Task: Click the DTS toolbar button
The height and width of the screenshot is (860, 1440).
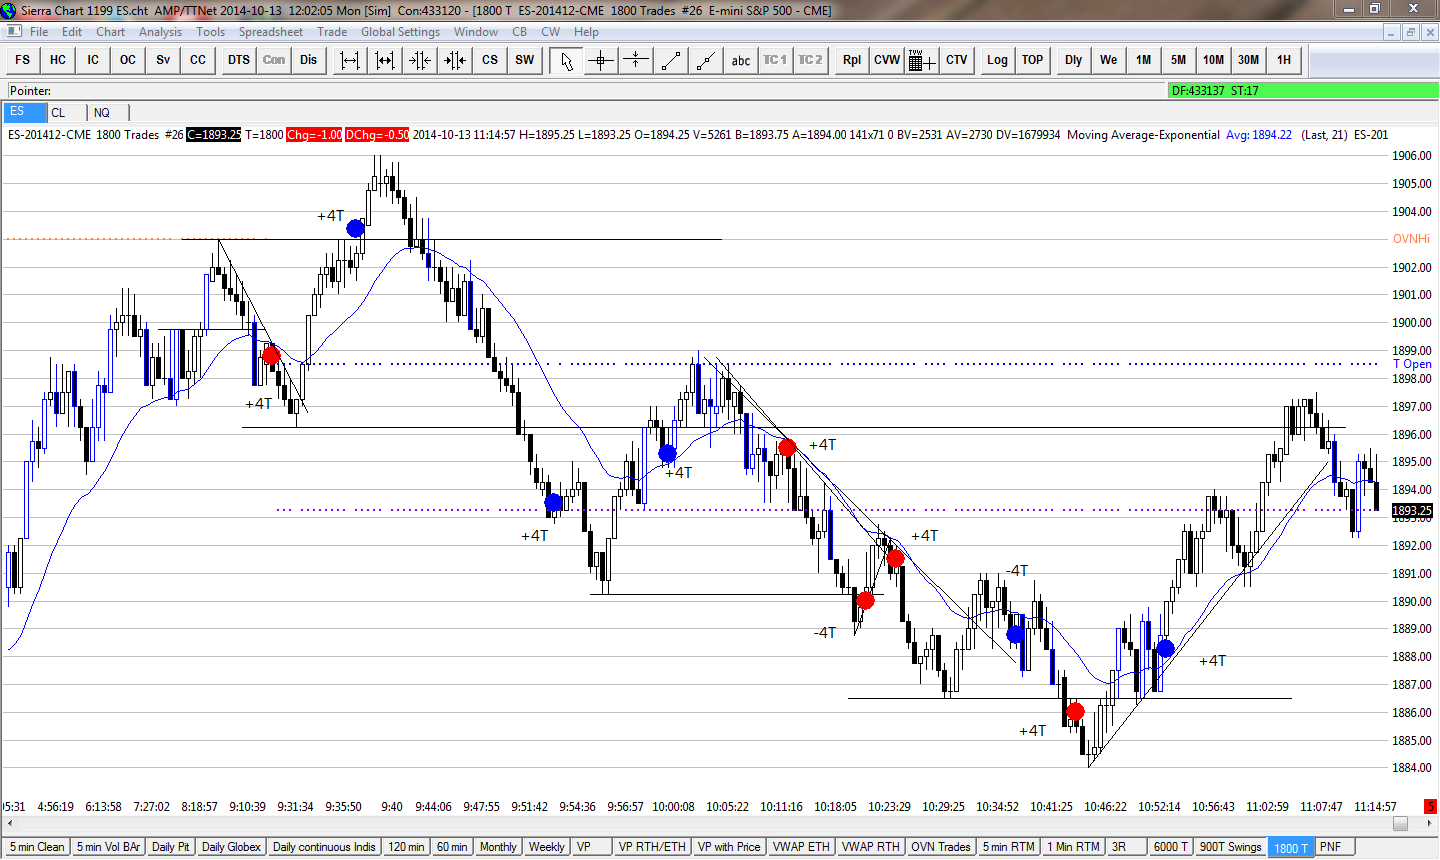Action: [x=239, y=60]
